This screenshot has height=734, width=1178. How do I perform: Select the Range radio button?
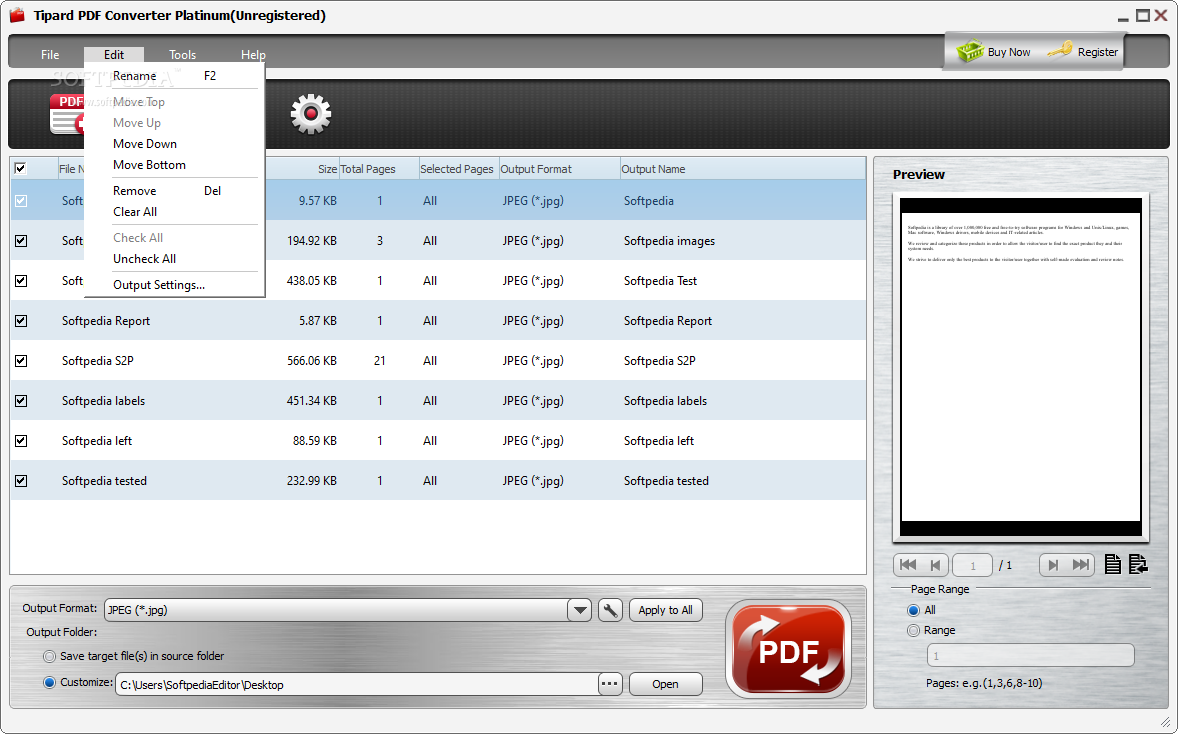click(914, 630)
